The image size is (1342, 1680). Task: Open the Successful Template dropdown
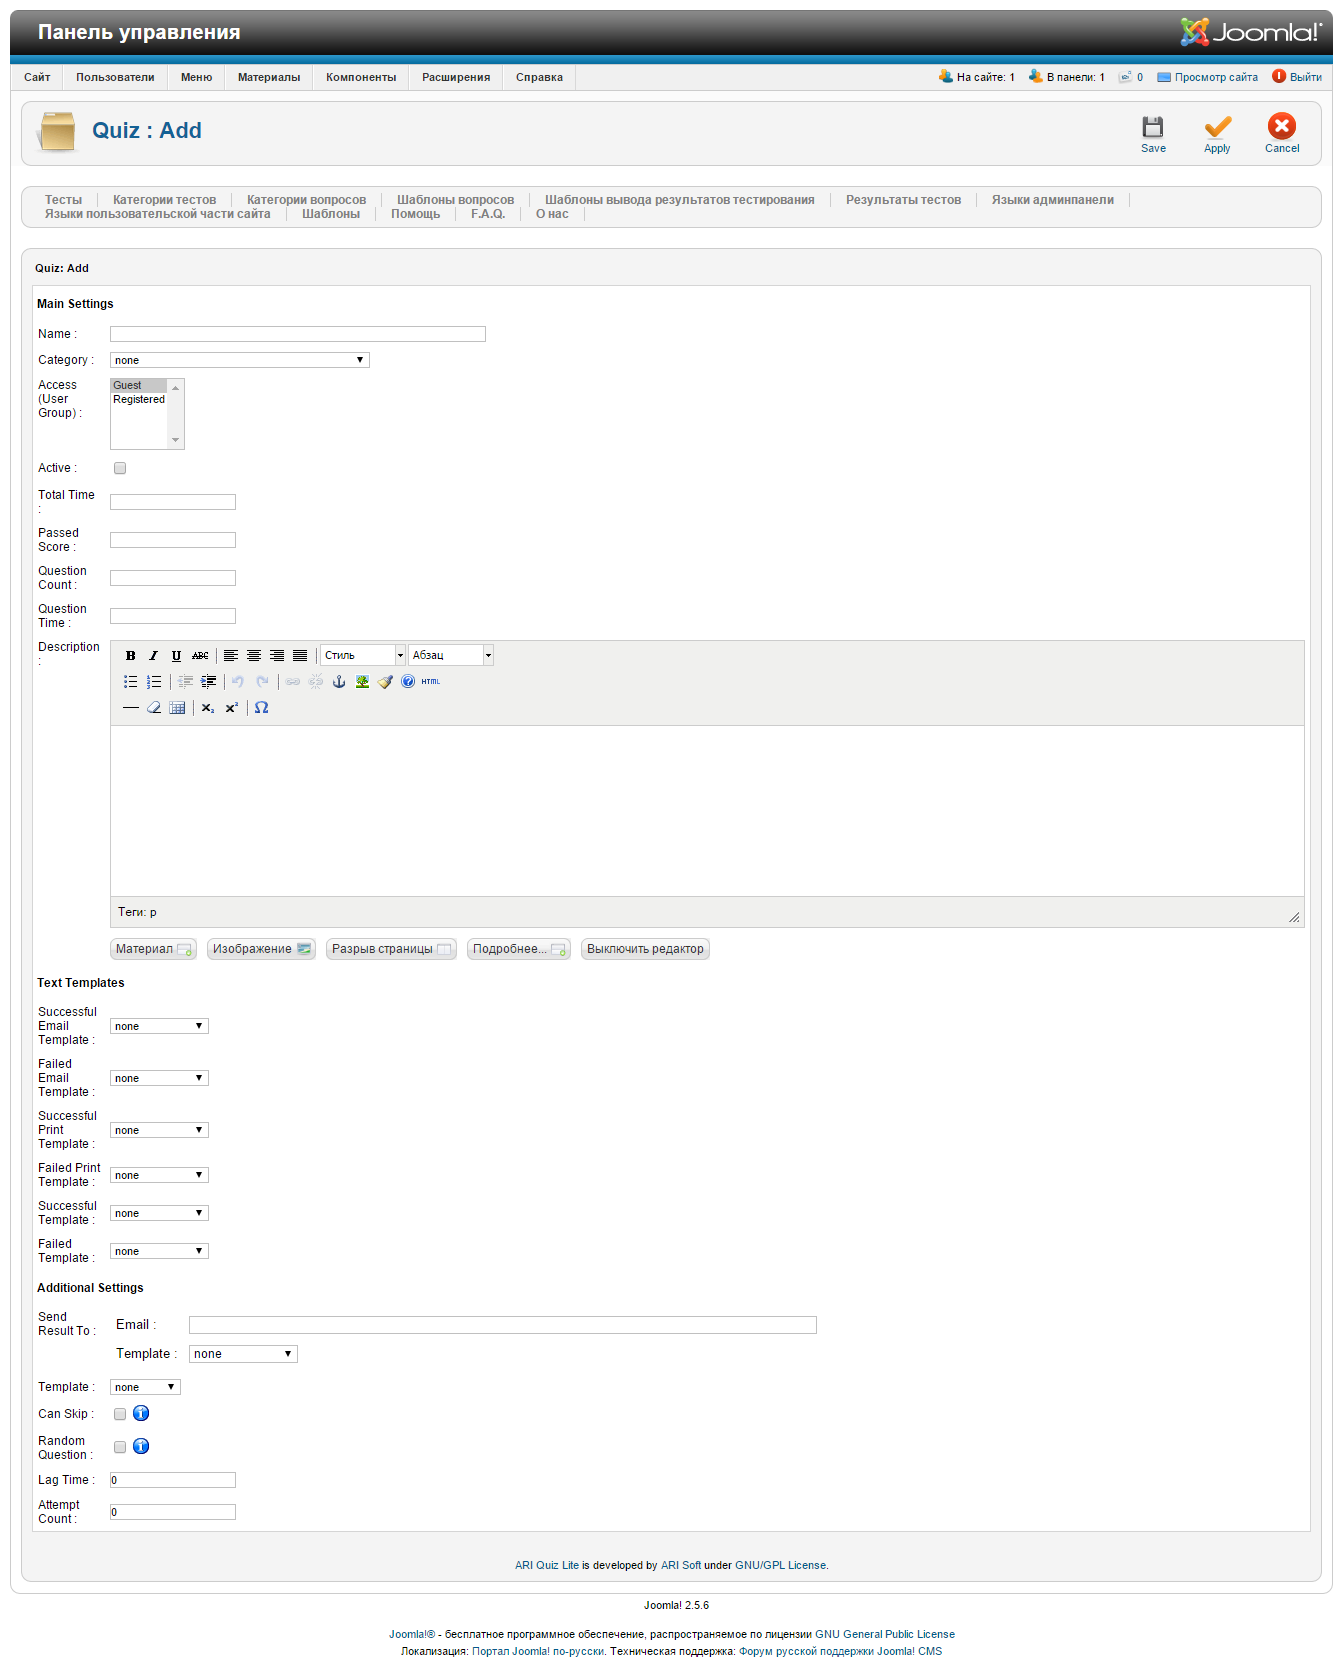[159, 1213]
